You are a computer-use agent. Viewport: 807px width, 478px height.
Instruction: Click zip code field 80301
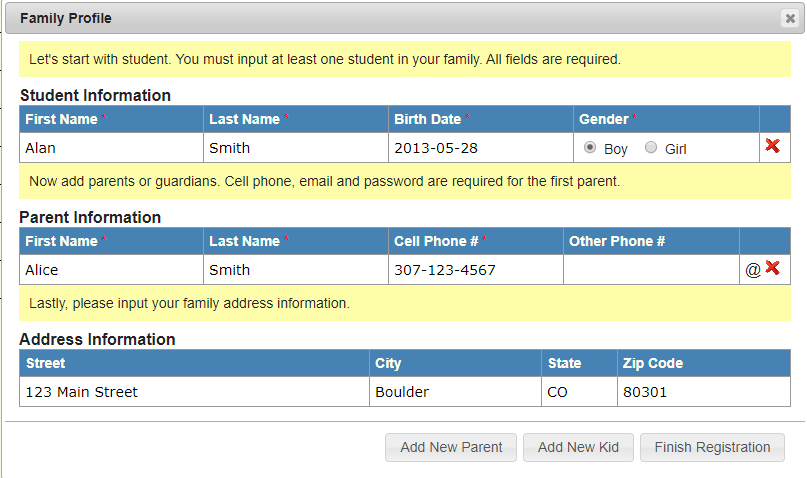(x=704, y=392)
